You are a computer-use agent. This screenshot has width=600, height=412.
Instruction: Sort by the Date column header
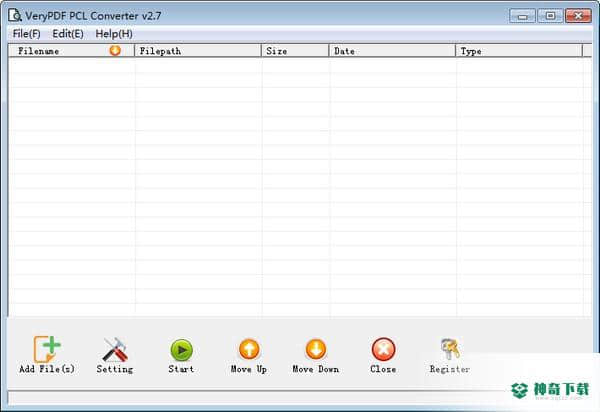click(x=392, y=50)
